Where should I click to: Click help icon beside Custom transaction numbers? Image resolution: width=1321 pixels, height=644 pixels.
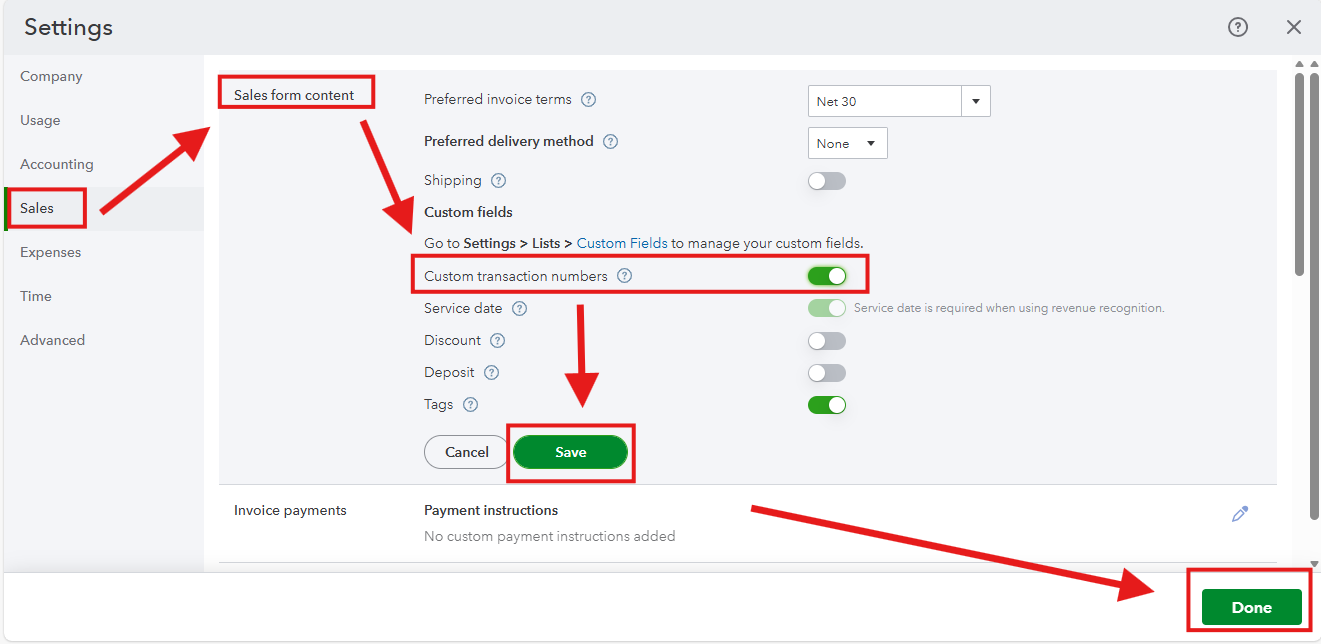pyautogui.click(x=625, y=276)
